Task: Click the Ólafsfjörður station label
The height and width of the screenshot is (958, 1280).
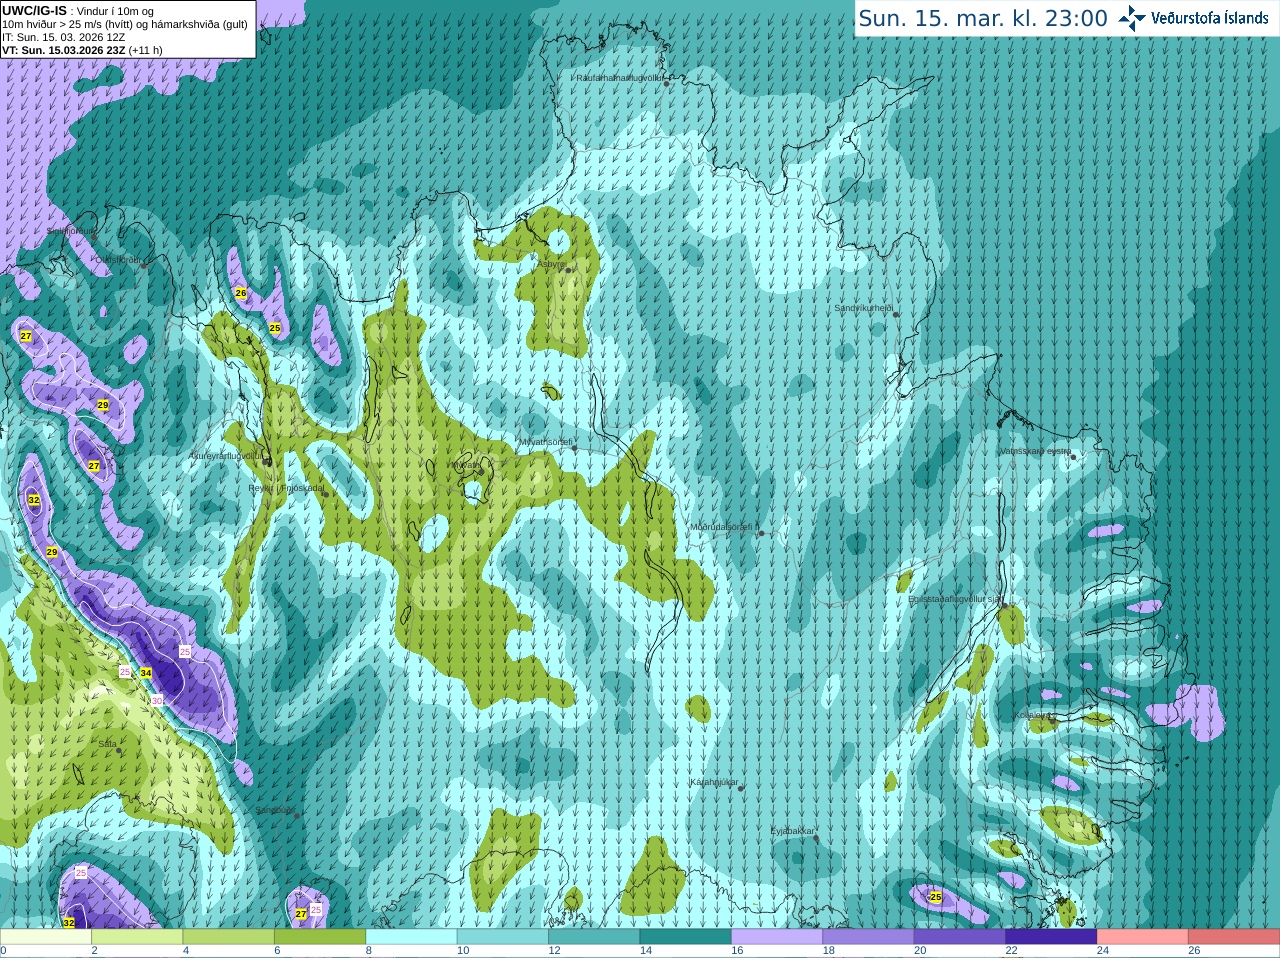Action: coord(118,259)
